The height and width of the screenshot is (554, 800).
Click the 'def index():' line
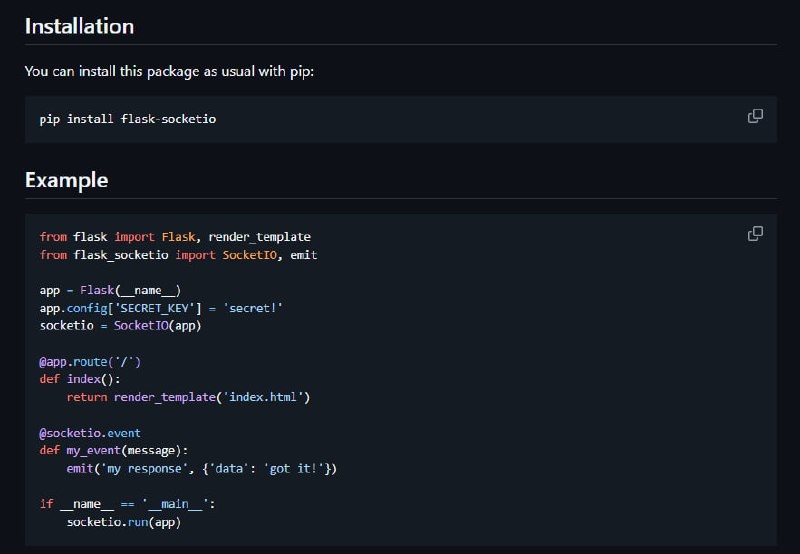click(x=80, y=379)
